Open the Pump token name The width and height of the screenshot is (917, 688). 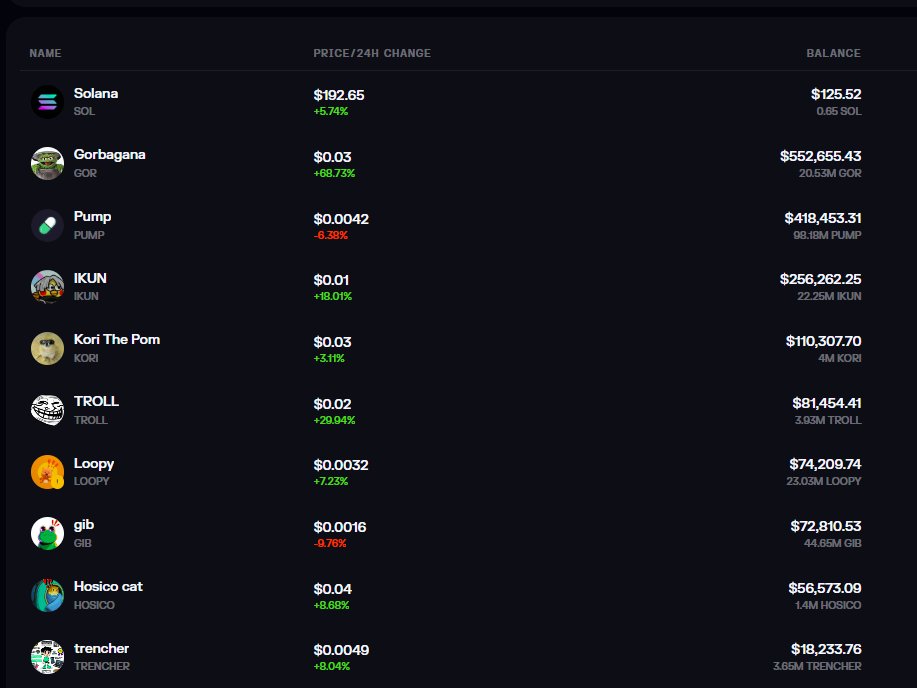click(92, 217)
